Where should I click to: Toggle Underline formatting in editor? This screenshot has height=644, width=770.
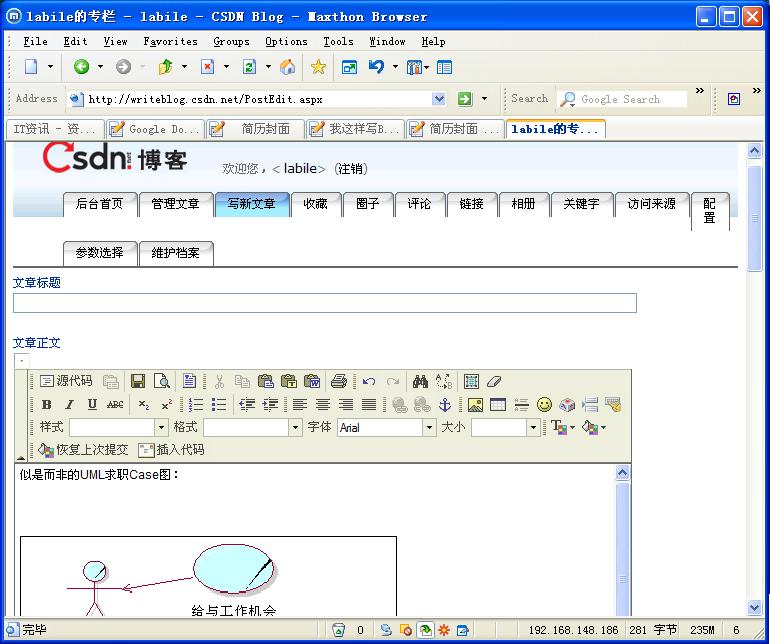click(92, 405)
